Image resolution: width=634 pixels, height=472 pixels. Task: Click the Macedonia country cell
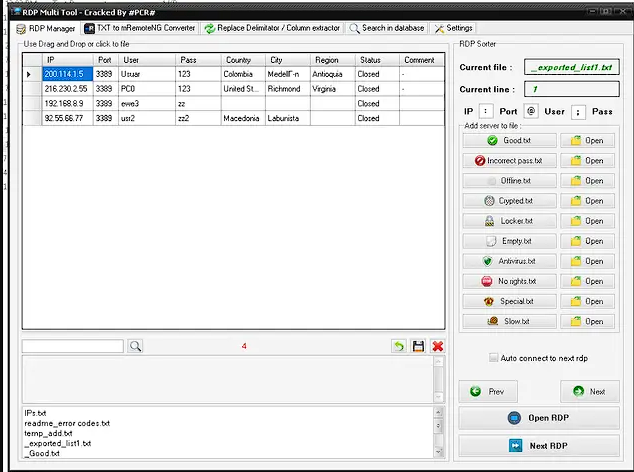coord(243,118)
